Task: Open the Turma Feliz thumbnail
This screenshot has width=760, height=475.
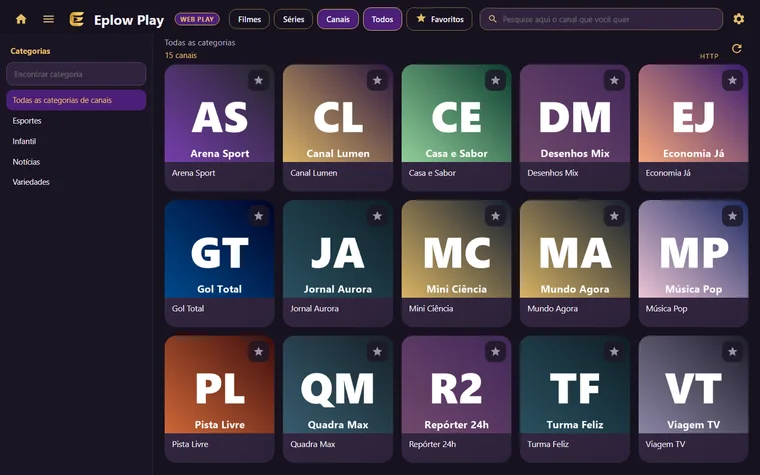Action: pos(575,385)
